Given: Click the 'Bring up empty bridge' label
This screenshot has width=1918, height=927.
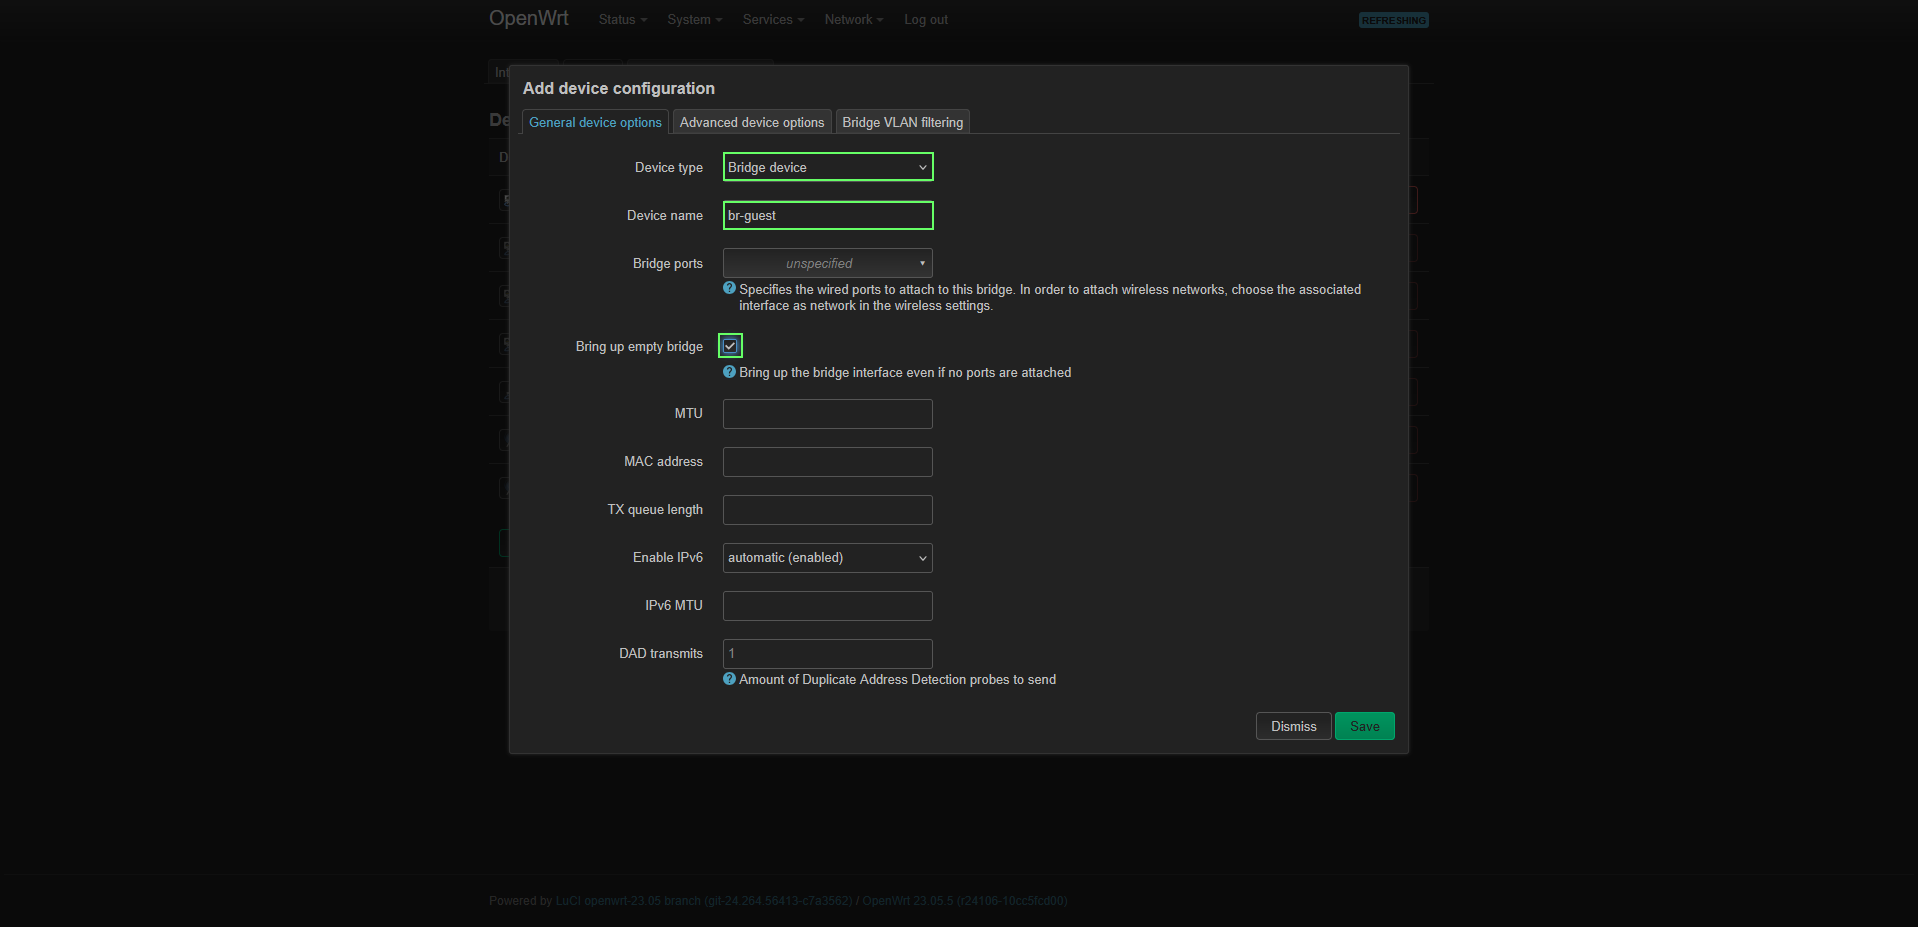Looking at the screenshot, I should [x=639, y=346].
